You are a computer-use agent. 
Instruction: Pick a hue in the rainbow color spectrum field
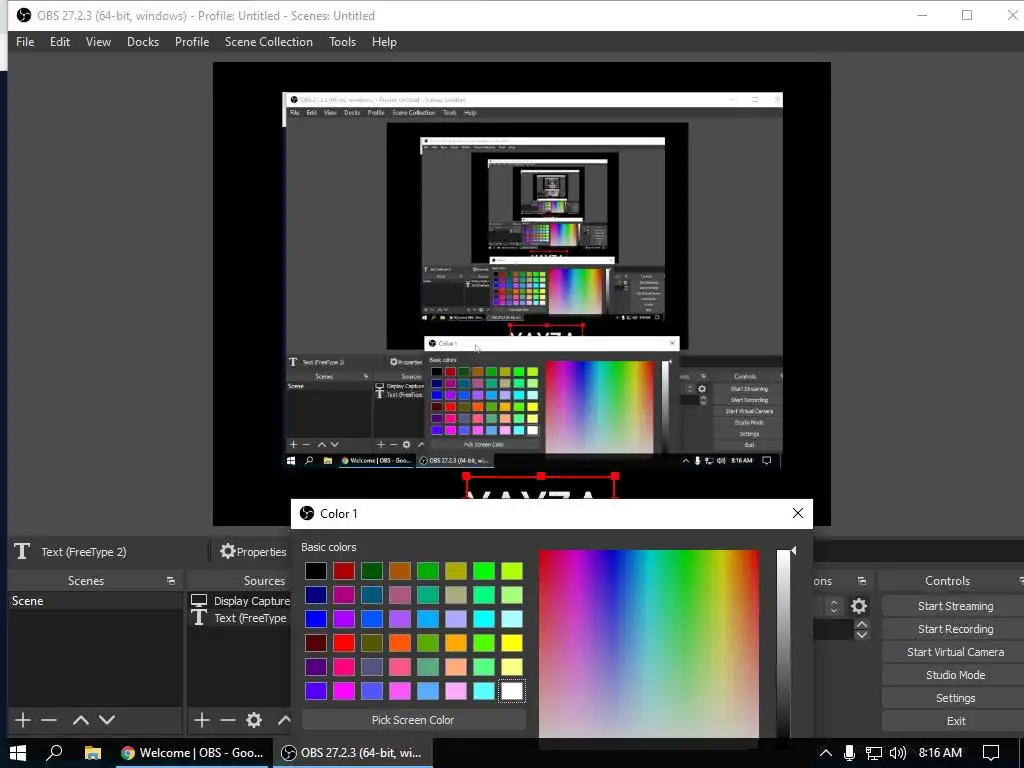(648, 644)
